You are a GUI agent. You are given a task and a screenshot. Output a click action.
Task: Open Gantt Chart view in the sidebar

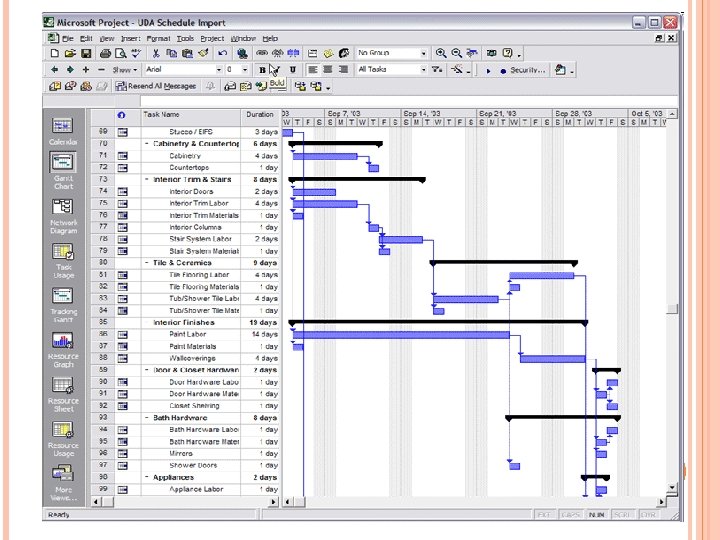[x=63, y=170]
